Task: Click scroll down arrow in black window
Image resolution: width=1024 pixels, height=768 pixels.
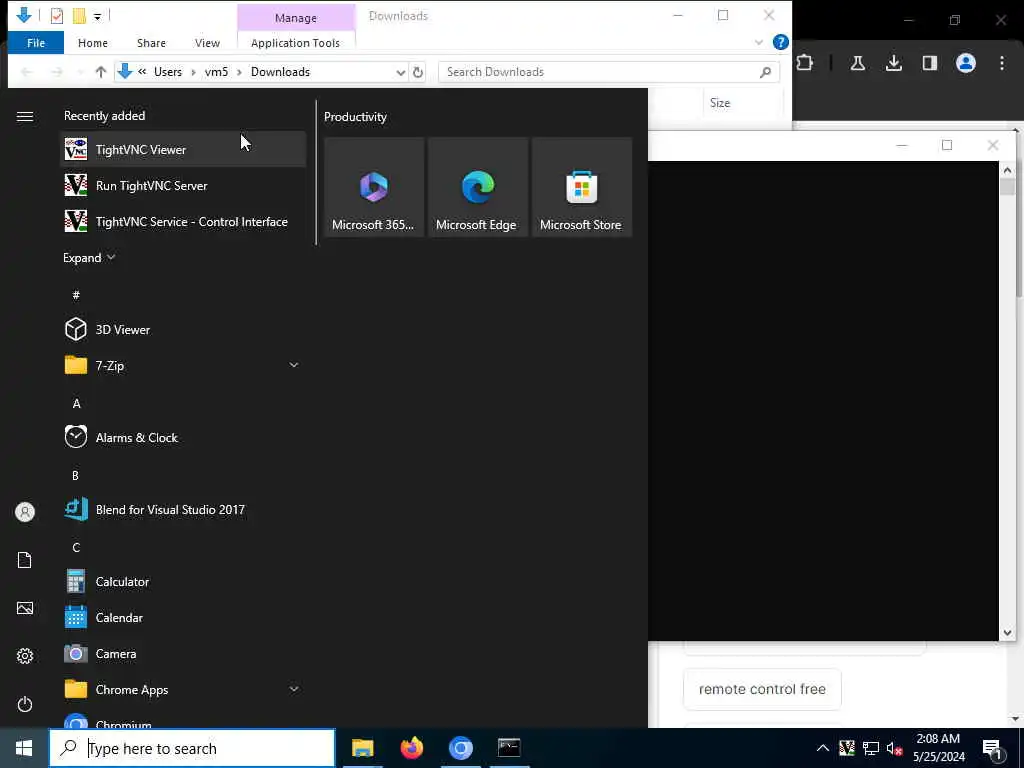Action: (1007, 632)
